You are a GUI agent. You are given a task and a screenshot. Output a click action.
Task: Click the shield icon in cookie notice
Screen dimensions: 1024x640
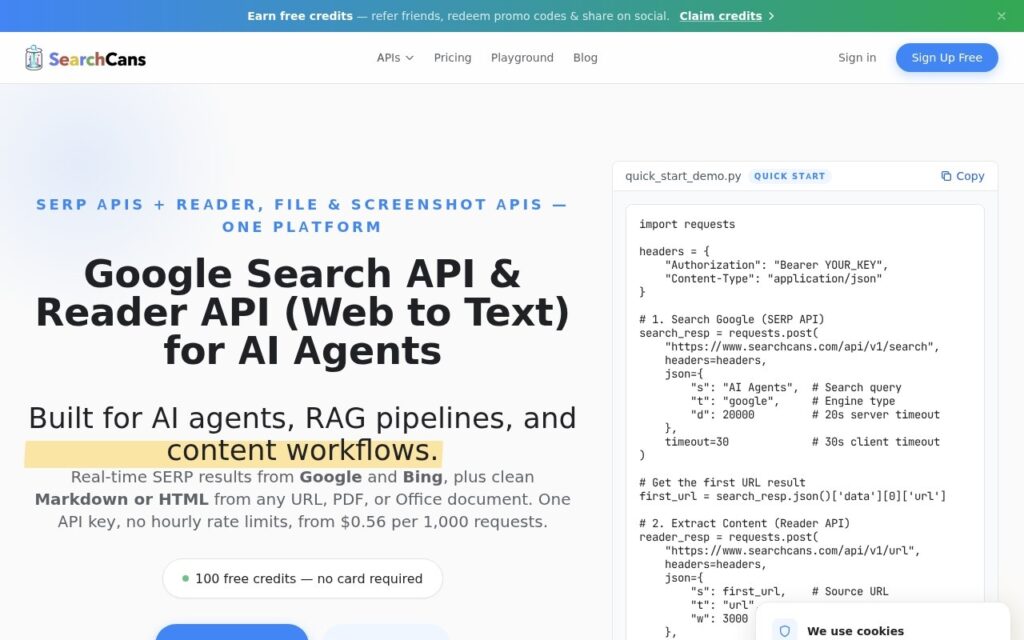pos(784,631)
